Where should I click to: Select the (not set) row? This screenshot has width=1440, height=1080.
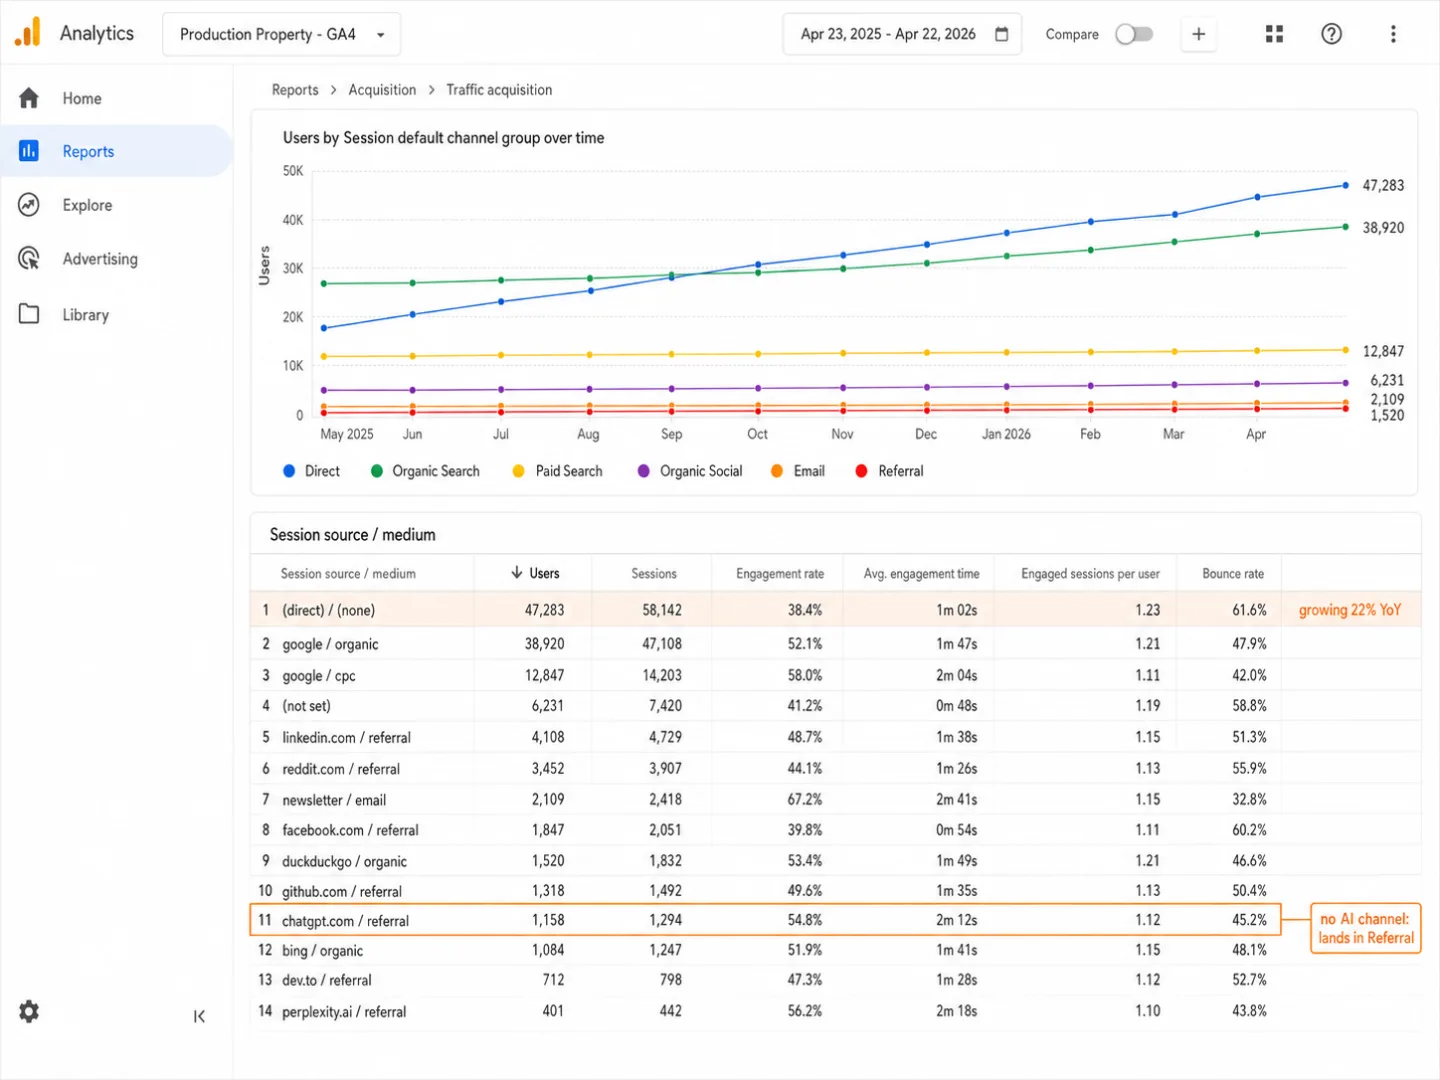[835, 706]
